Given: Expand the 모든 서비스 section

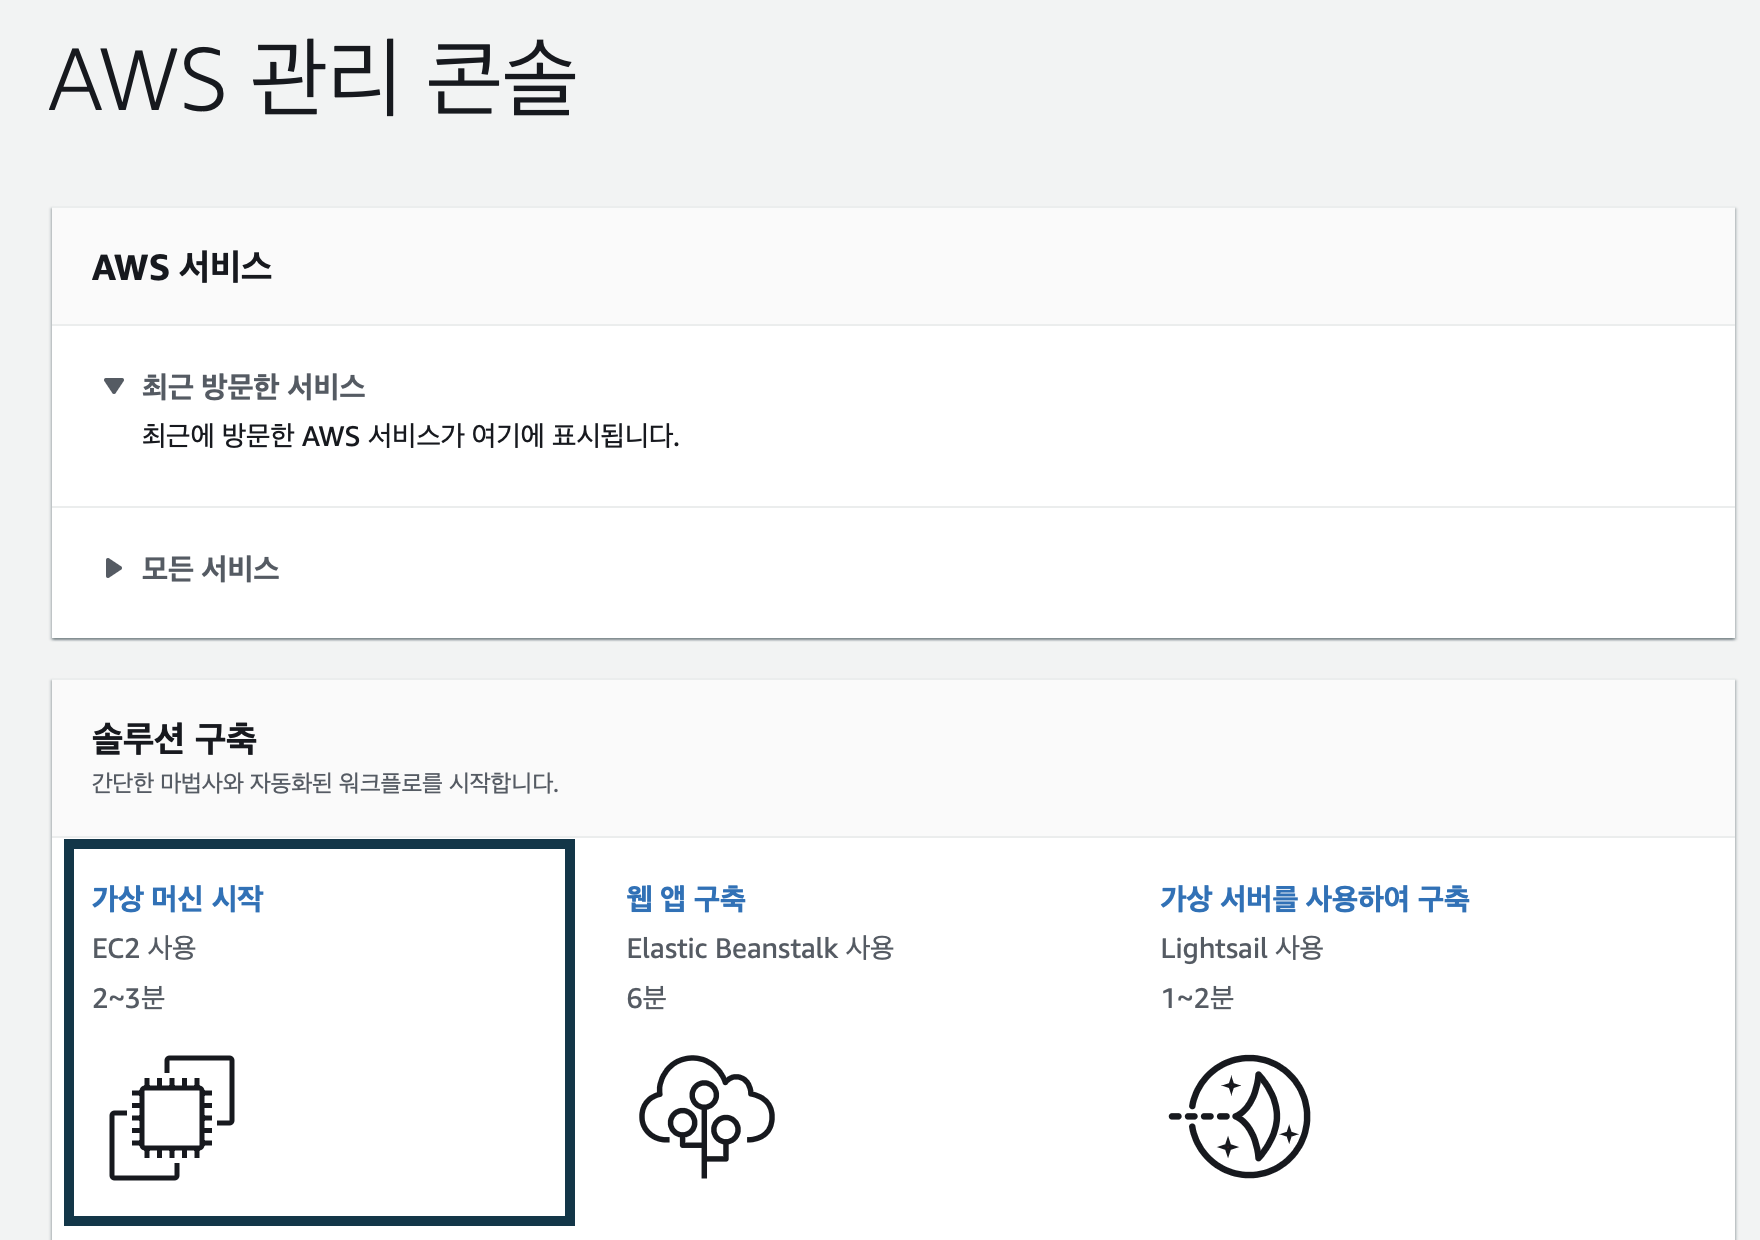Looking at the screenshot, I should click(210, 568).
